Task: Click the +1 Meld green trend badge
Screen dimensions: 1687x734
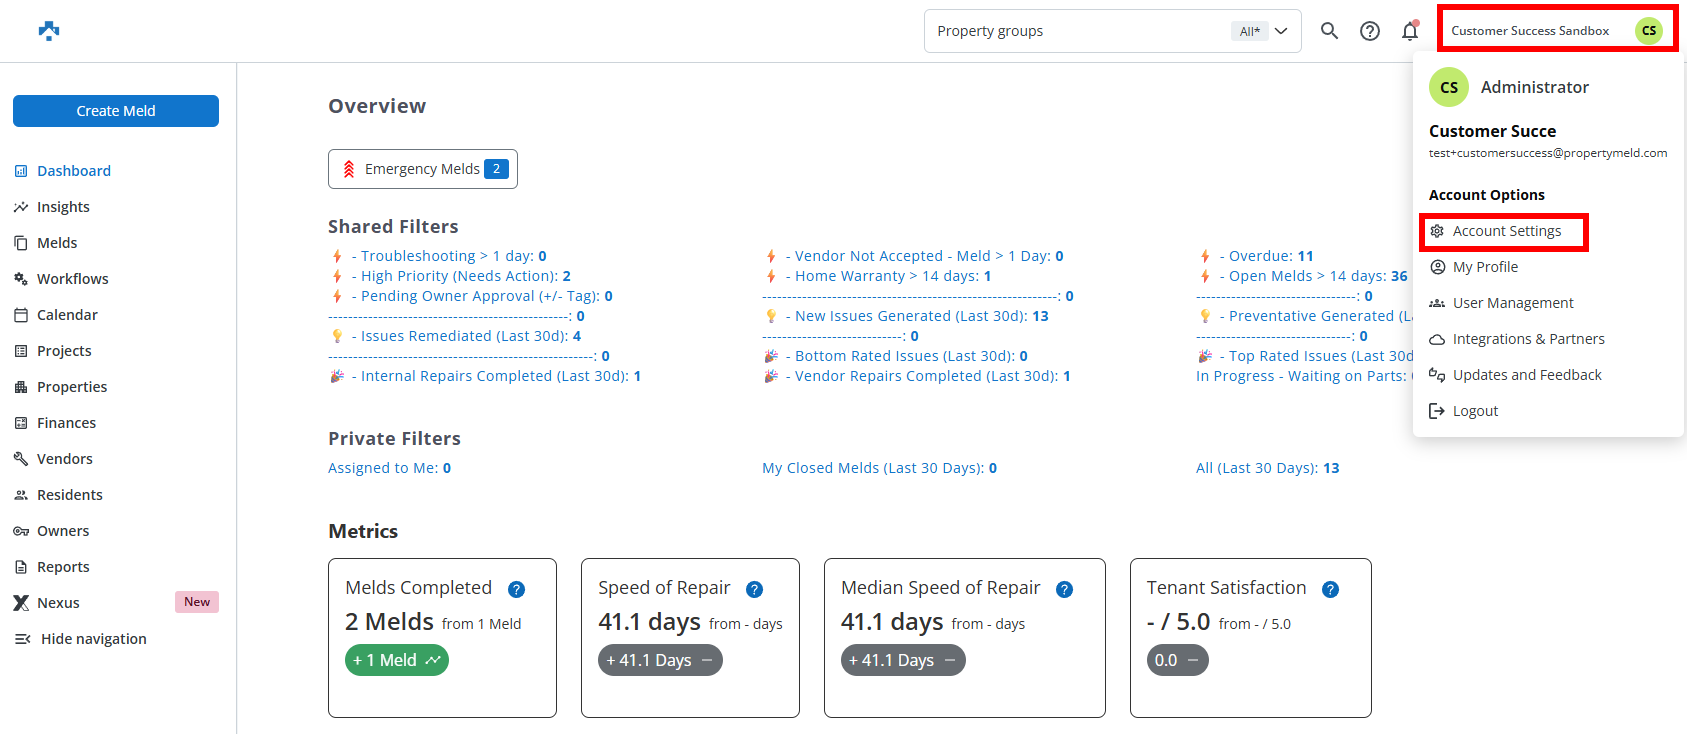Action: click(x=396, y=660)
